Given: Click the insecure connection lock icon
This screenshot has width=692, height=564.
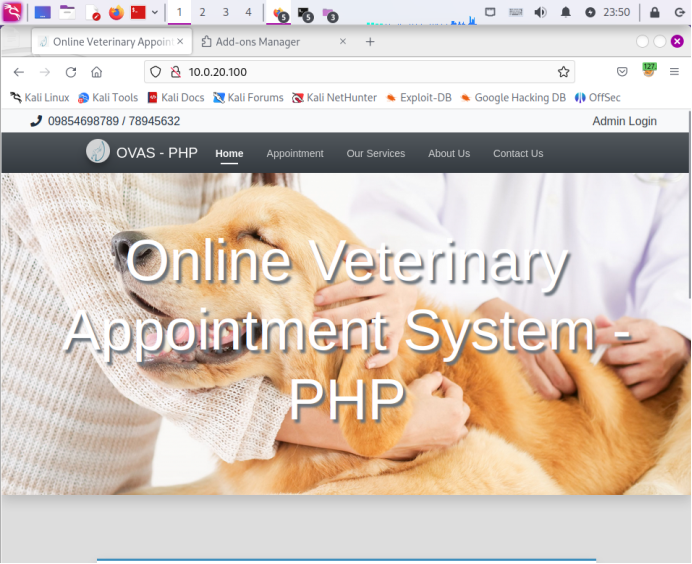Looking at the screenshot, I should tap(175, 72).
